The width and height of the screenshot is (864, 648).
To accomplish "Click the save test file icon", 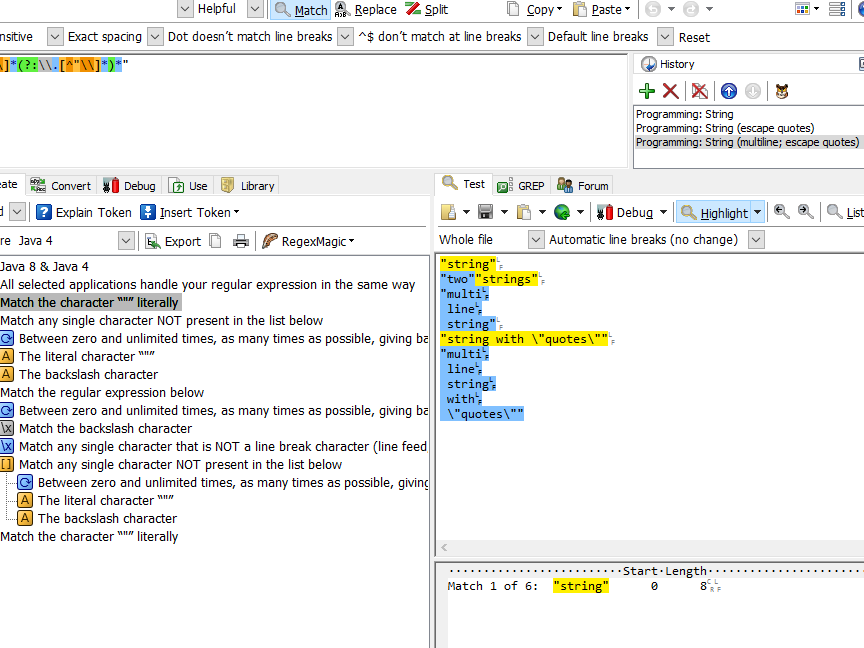I will pyautogui.click(x=485, y=212).
